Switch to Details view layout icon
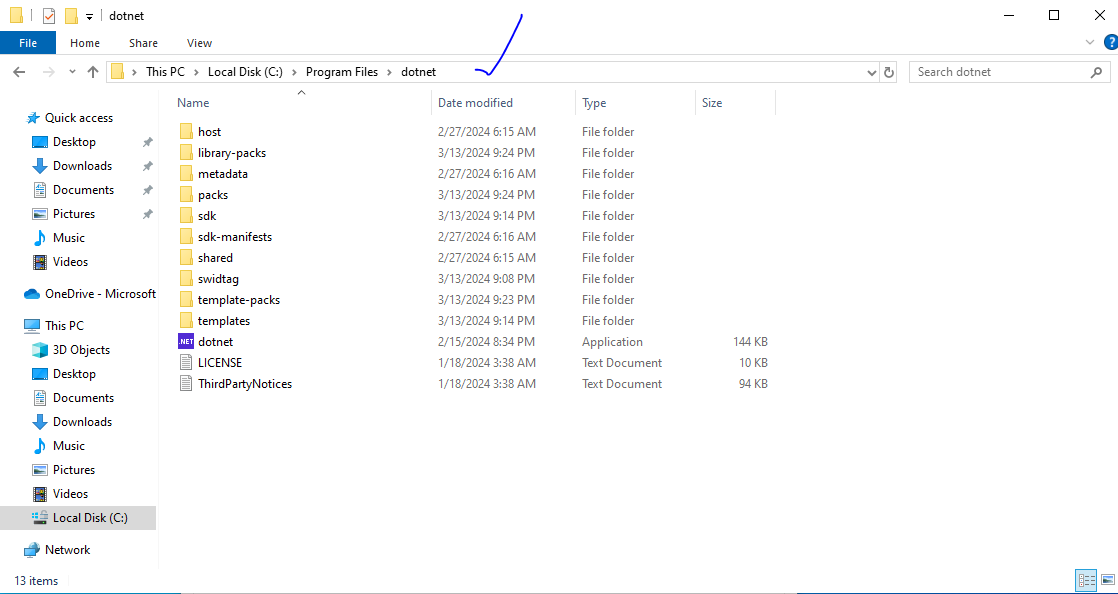The height and width of the screenshot is (594, 1118). coord(1087,580)
